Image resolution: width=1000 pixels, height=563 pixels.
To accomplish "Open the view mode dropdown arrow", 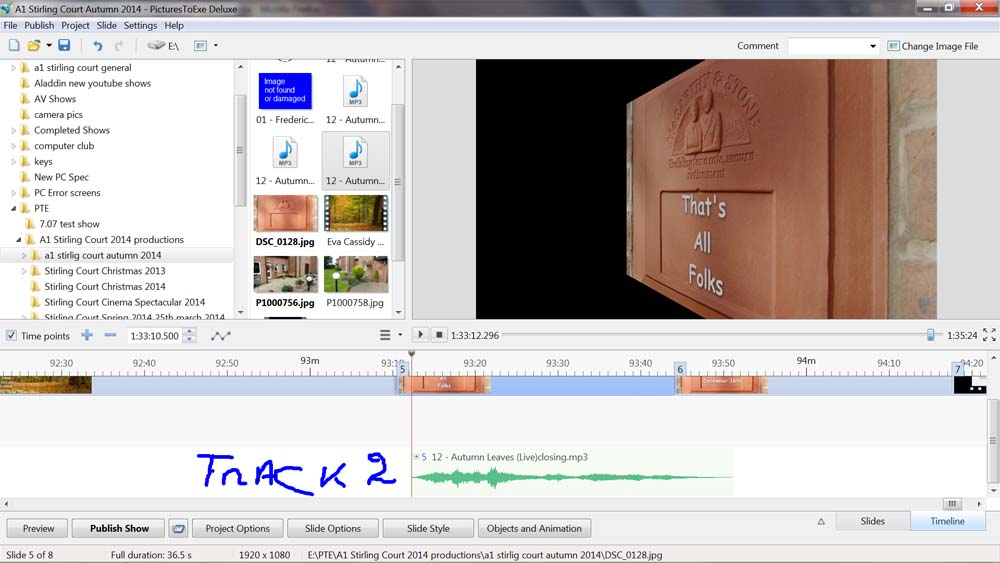I will point(216,46).
